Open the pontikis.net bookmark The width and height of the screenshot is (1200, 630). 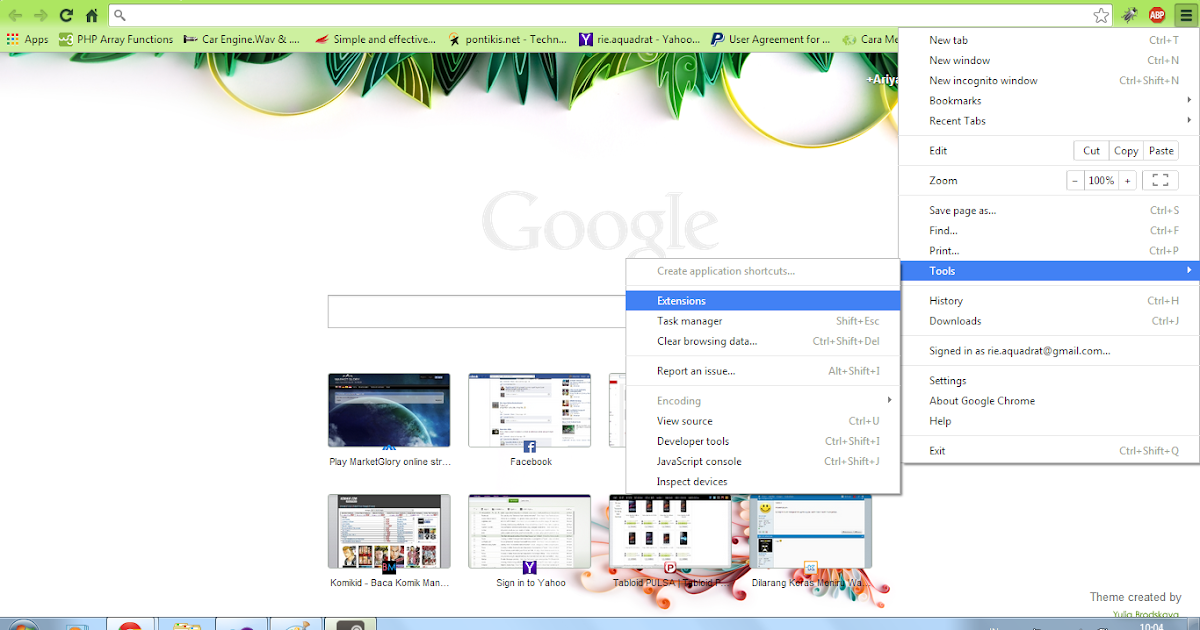coord(507,39)
